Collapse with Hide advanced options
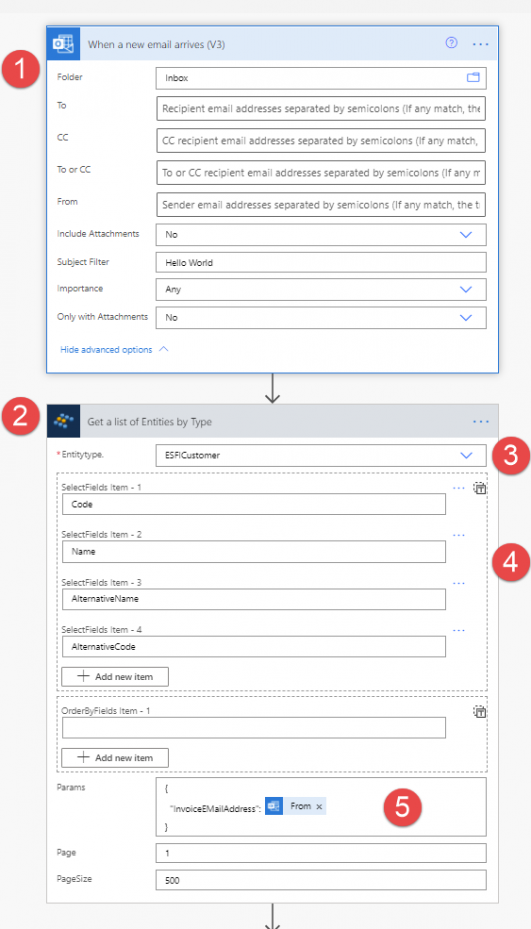Viewport: 531px width, 929px height. point(114,350)
